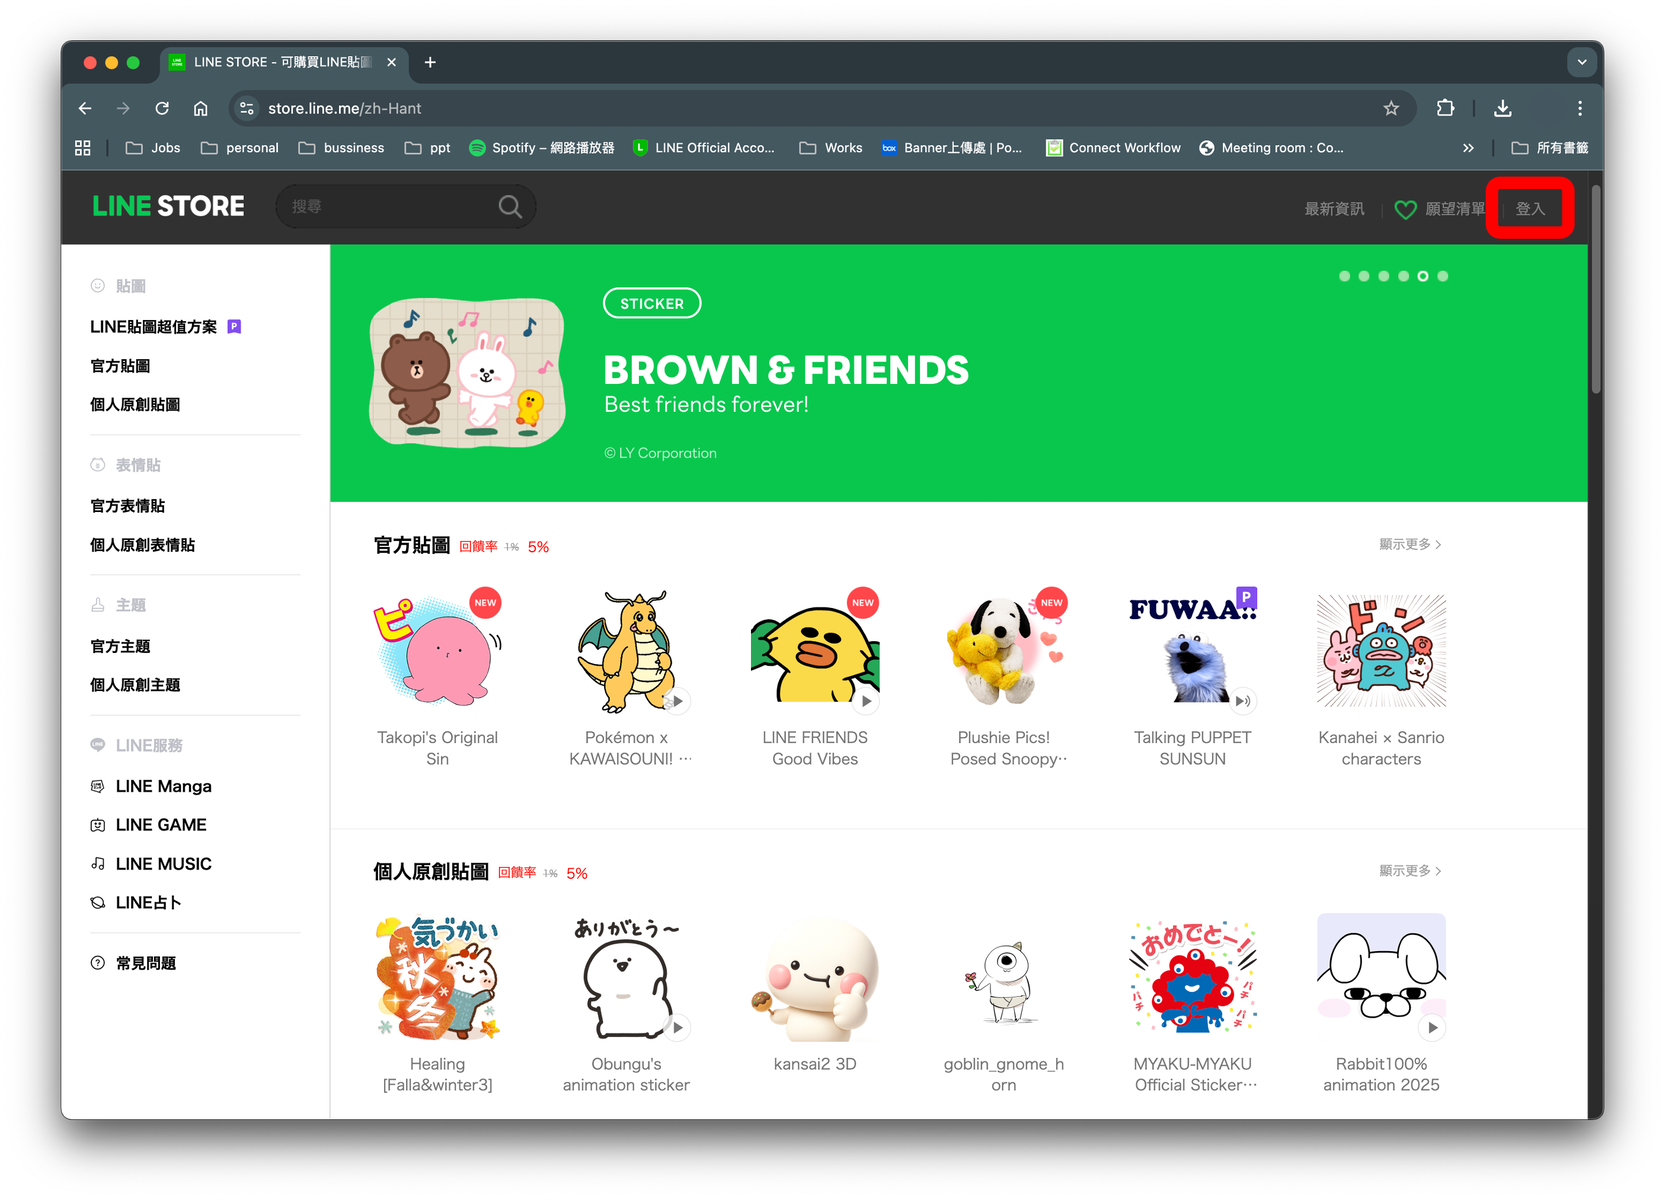Open the wishlist heart icon
The image size is (1665, 1200).
1405,209
